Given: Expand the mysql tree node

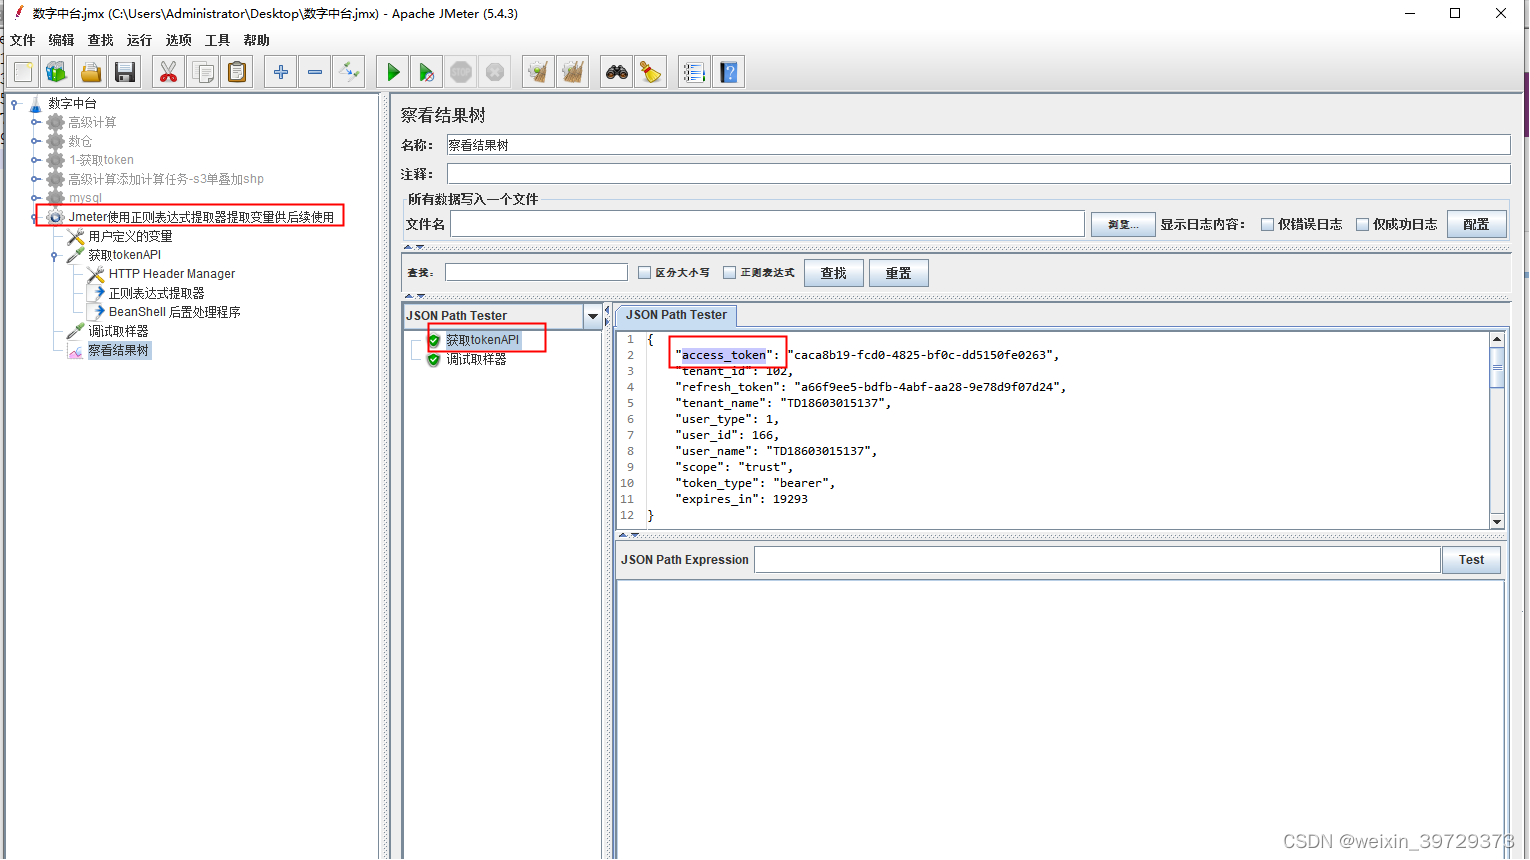Looking at the screenshot, I should [x=35, y=198].
